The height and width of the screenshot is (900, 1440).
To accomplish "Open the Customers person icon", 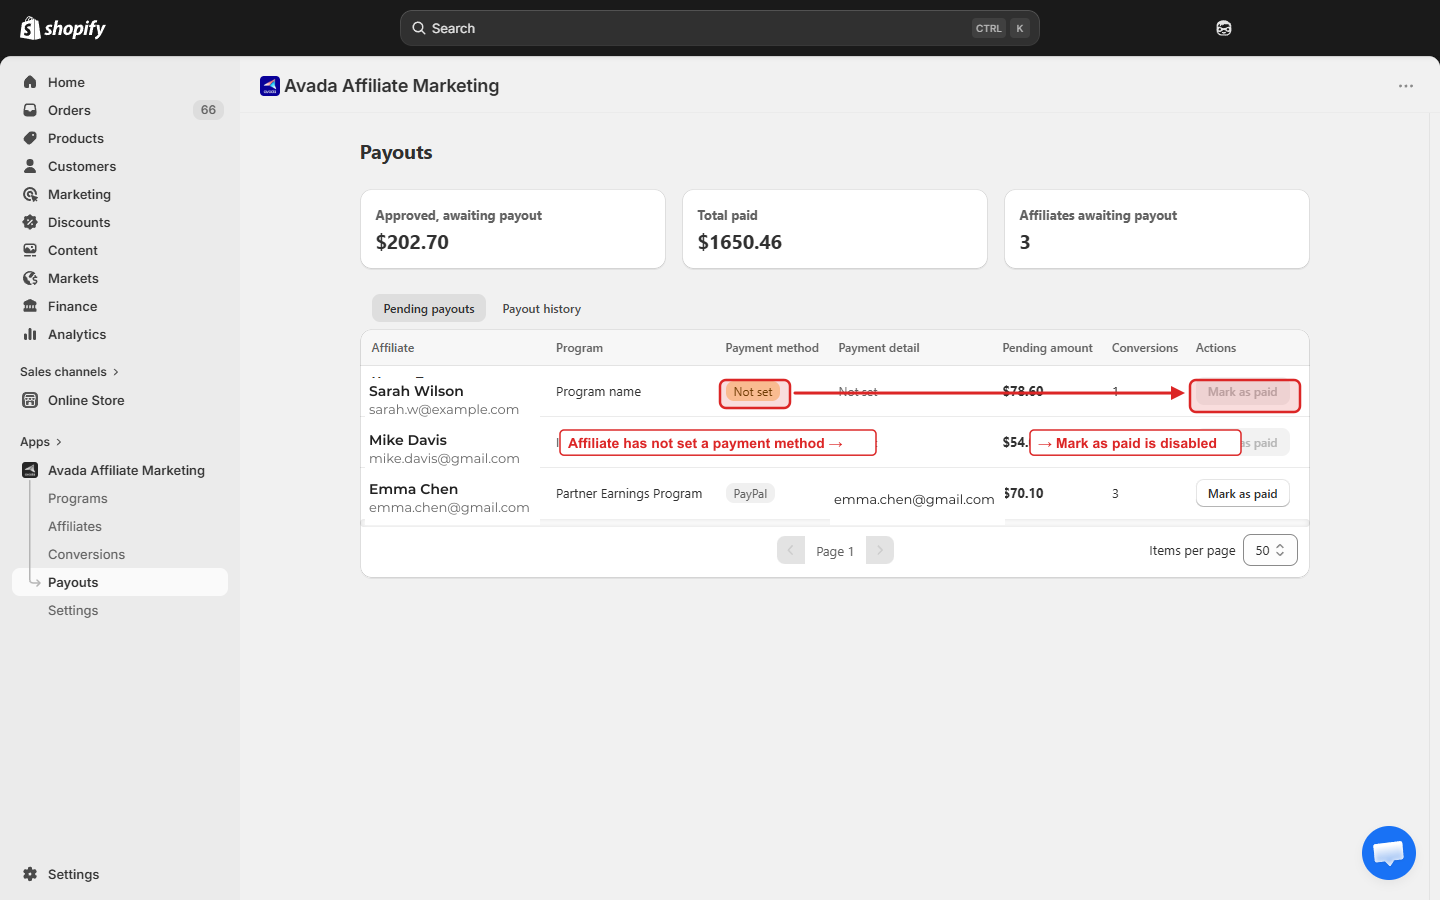I will tap(30, 166).
